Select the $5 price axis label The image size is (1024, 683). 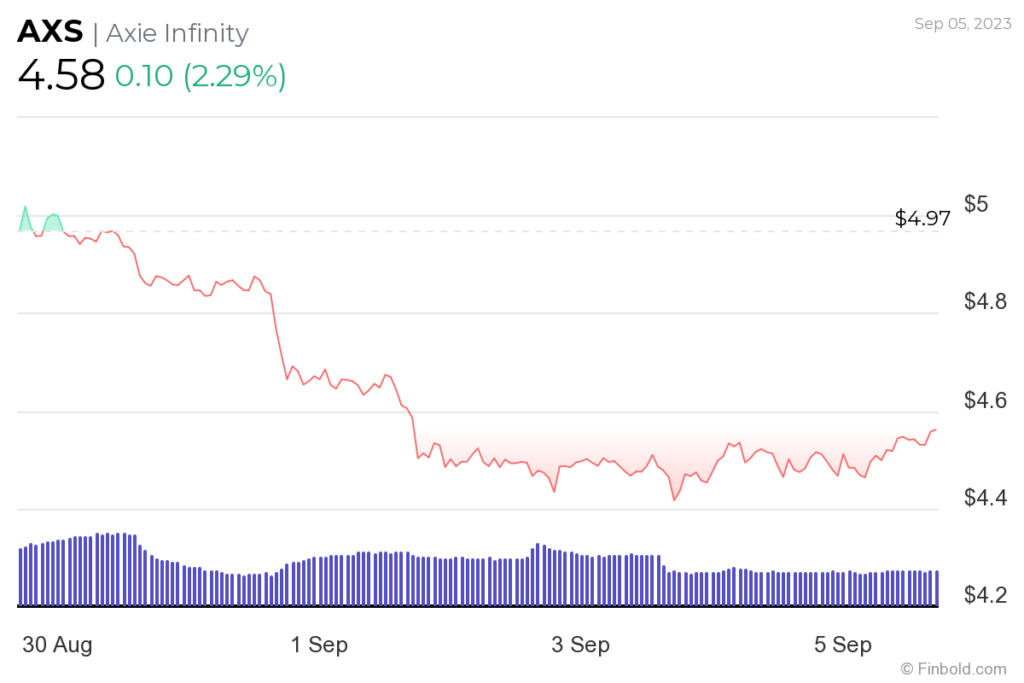tap(976, 204)
